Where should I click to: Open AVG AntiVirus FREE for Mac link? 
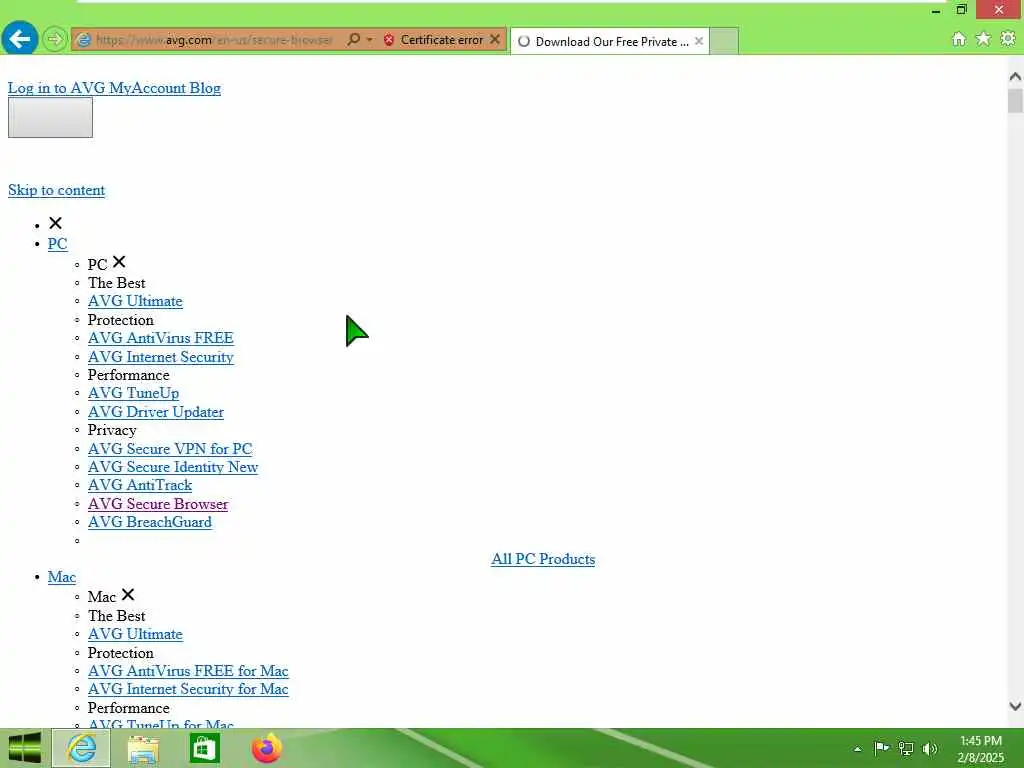[x=188, y=671]
